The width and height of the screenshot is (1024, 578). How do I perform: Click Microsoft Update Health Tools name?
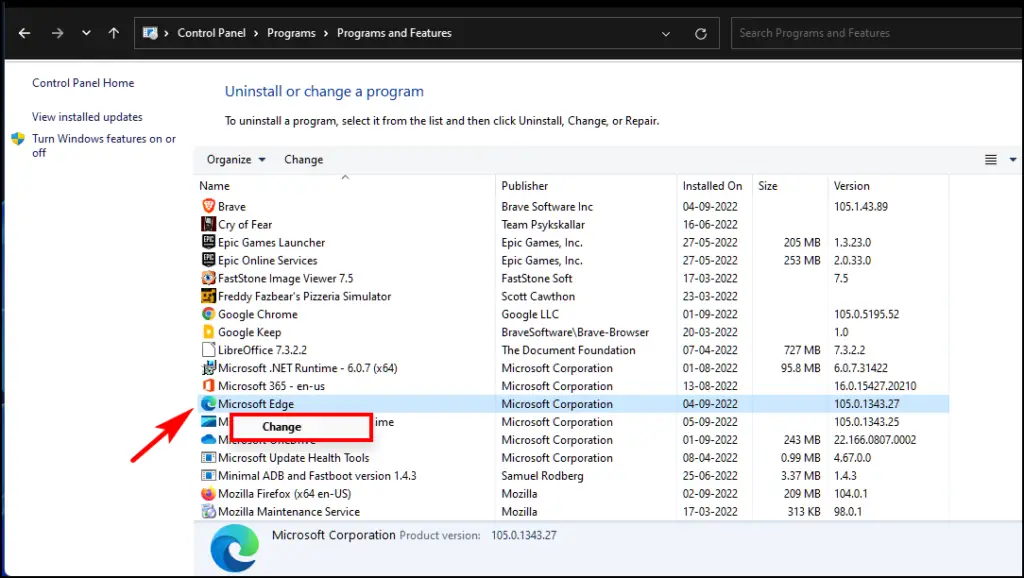[294, 458]
